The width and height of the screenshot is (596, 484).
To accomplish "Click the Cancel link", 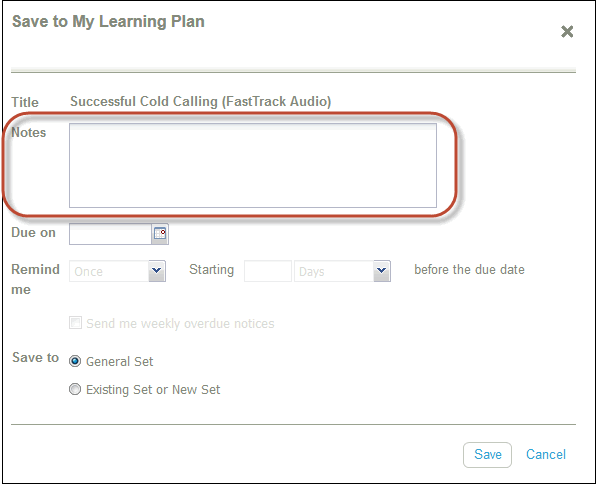I will (546, 454).
